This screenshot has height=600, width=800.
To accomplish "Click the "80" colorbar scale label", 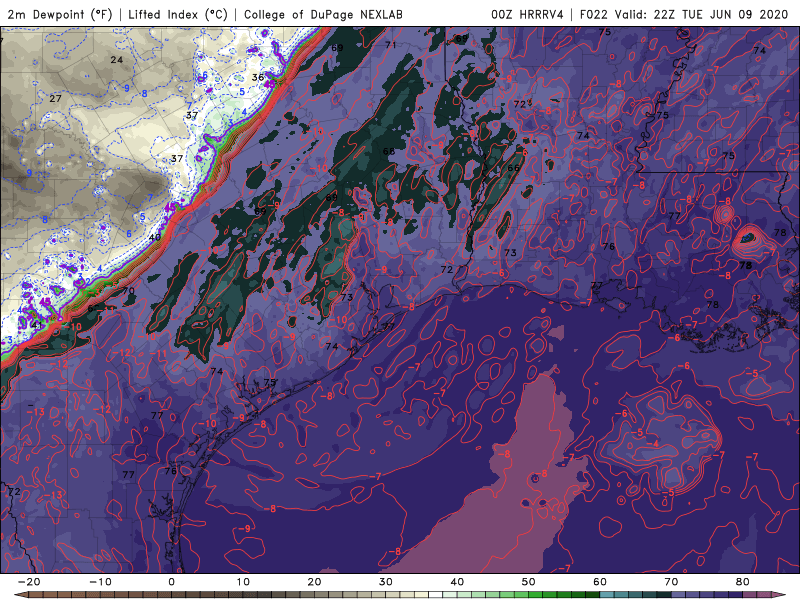I will click(x=743, y=582).
